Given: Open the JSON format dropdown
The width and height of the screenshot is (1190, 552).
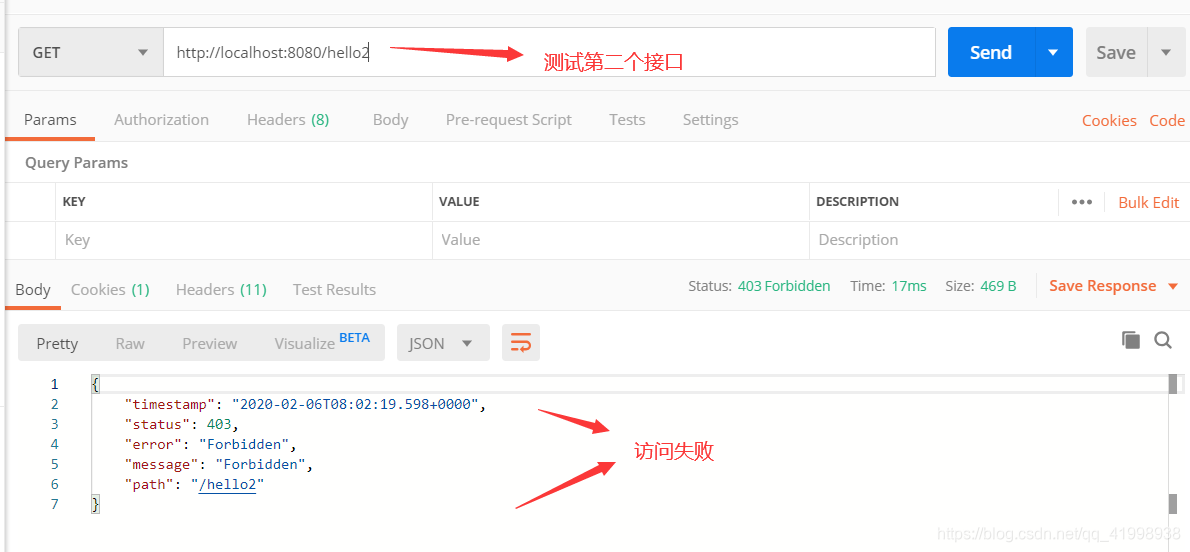Looking at the screenshot, I should click(x=443, y=342).
